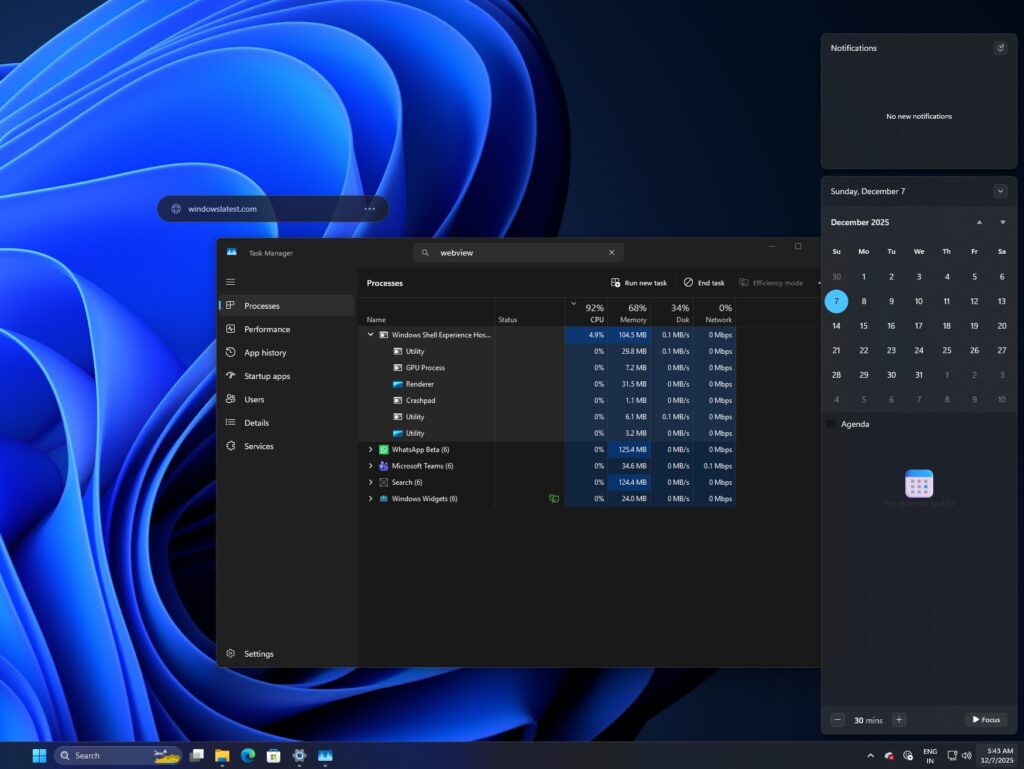Toggle the Agenda checkbox in calendar panel
Image resolution: width=1024 pixels, height=769 pixels.
(831, 424)
